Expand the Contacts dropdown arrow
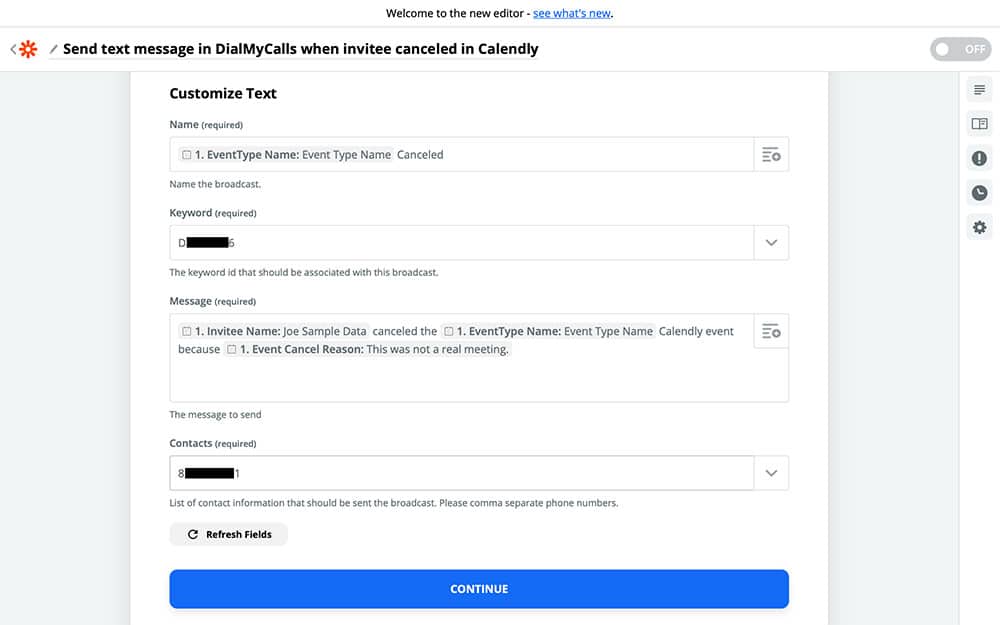Image resolution: width=1000 pixels, height=625 pixels. pos(771,473)
